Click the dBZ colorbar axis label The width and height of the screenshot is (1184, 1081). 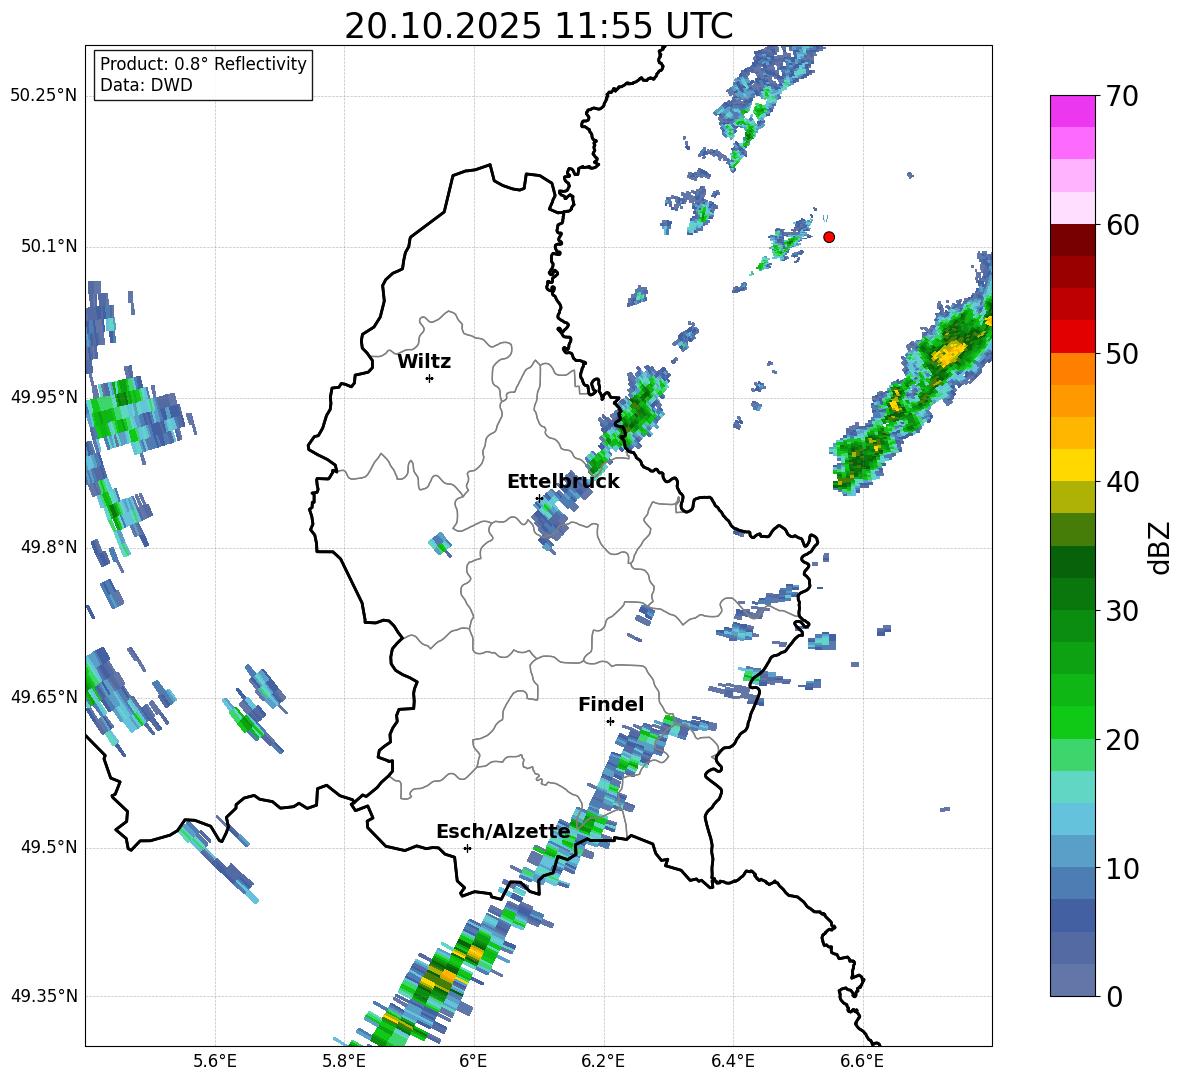pos(1161,547)
